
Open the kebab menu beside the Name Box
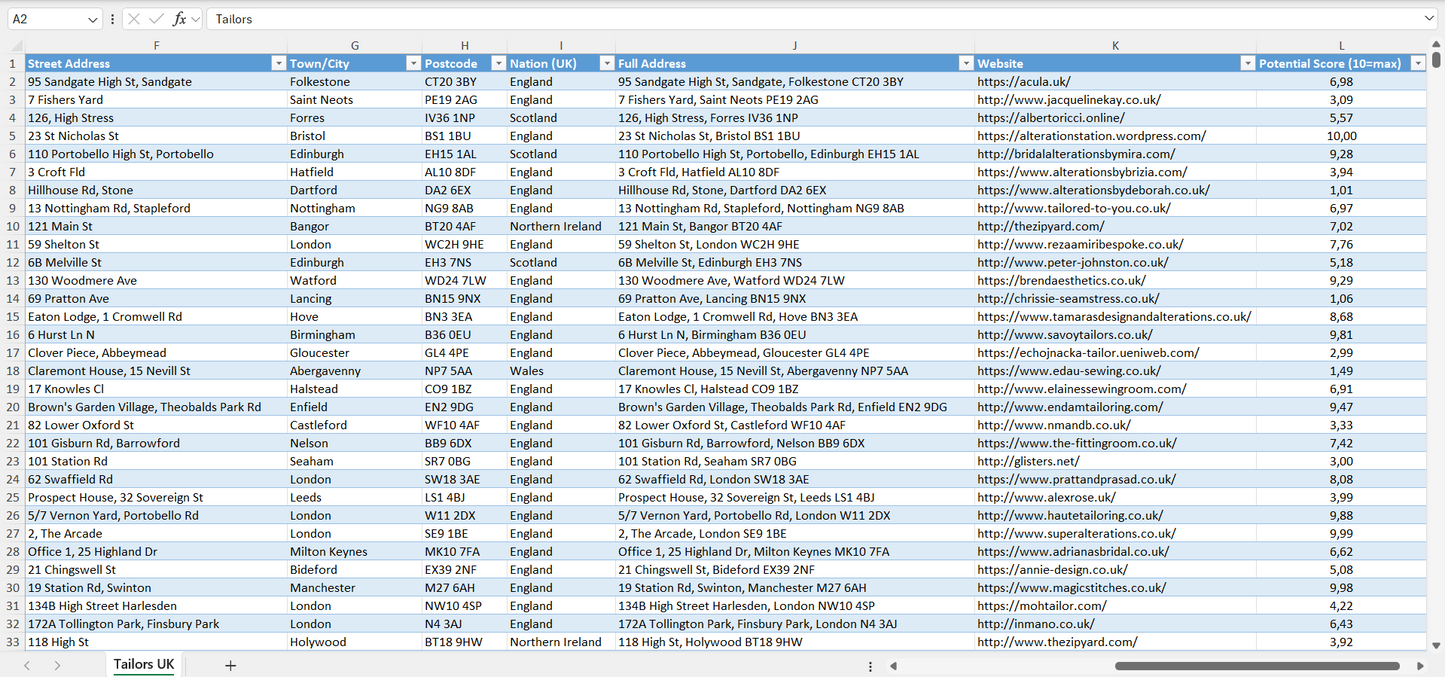(x=112, y=18)
